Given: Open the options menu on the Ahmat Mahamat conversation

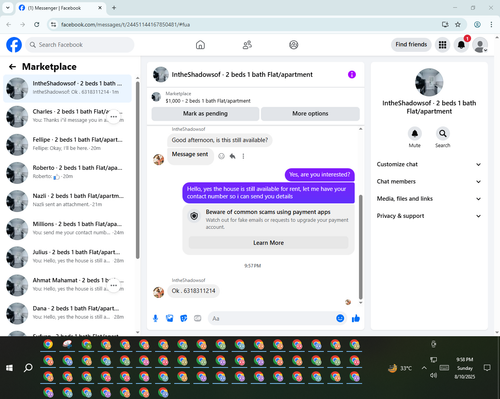Looking at the screenshot, I should [114, 285].
